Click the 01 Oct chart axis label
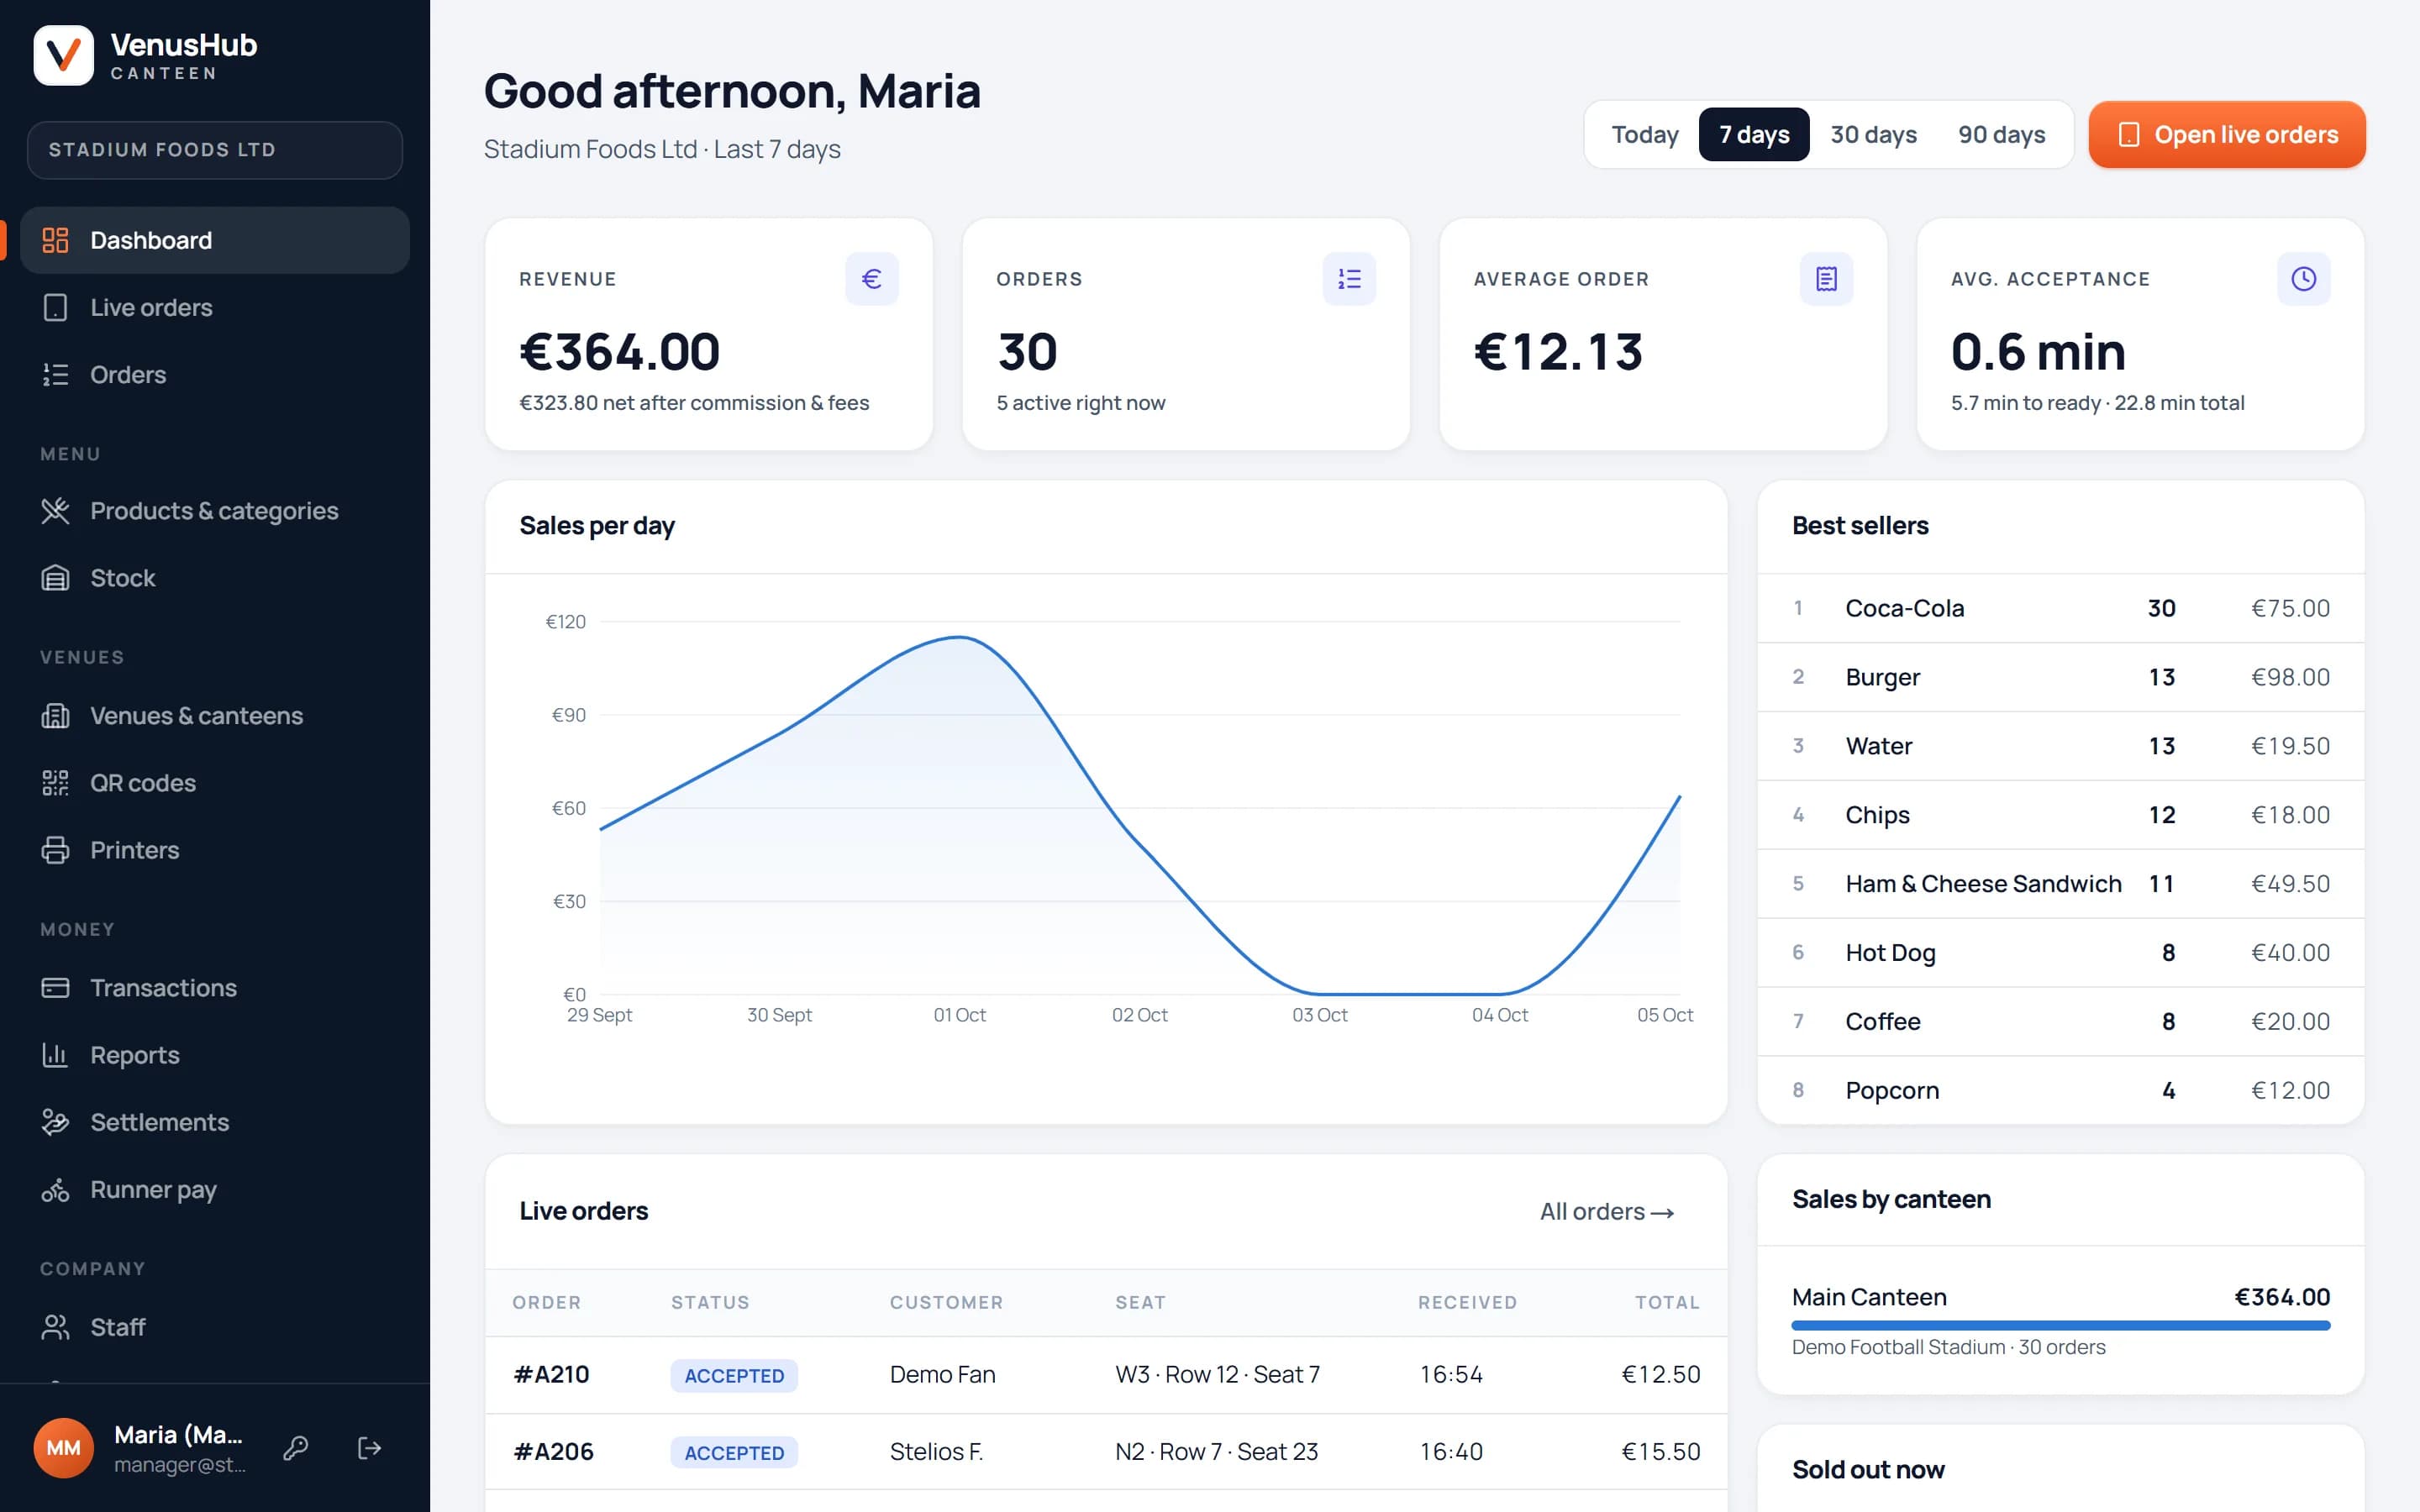 [959, 1015]
